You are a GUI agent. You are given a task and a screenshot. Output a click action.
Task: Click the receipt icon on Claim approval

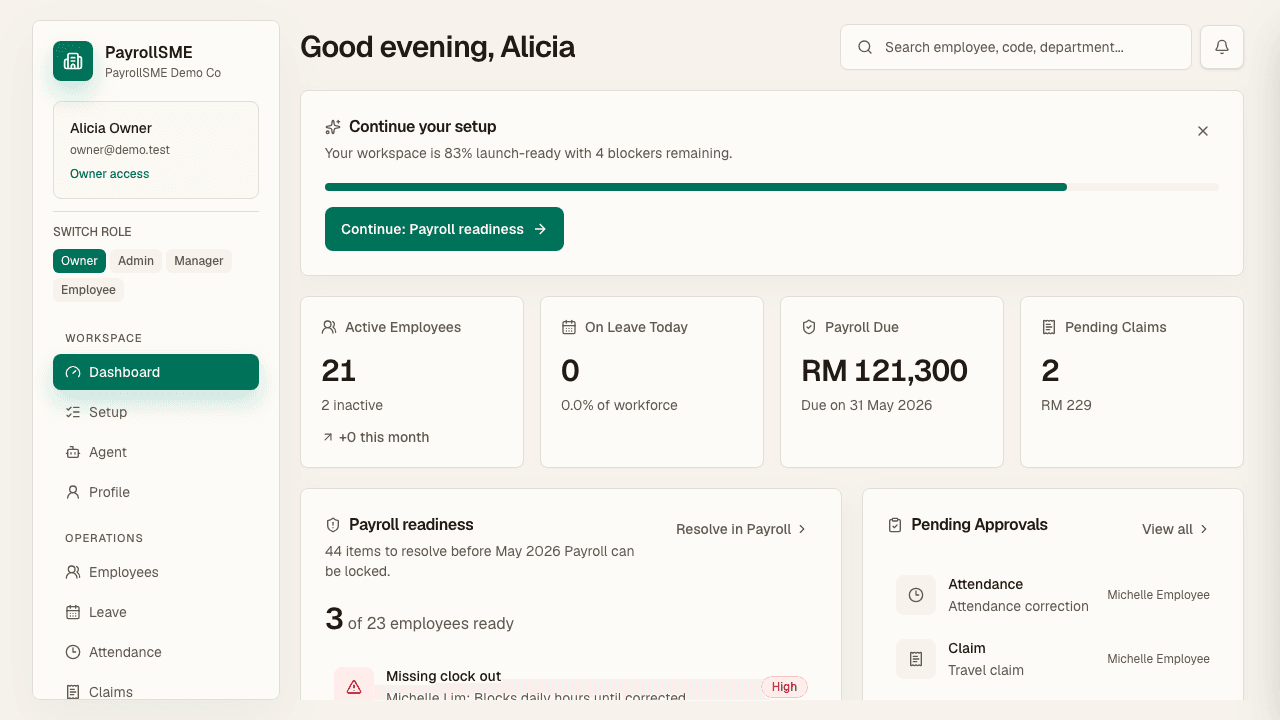(x=916, y=659)
